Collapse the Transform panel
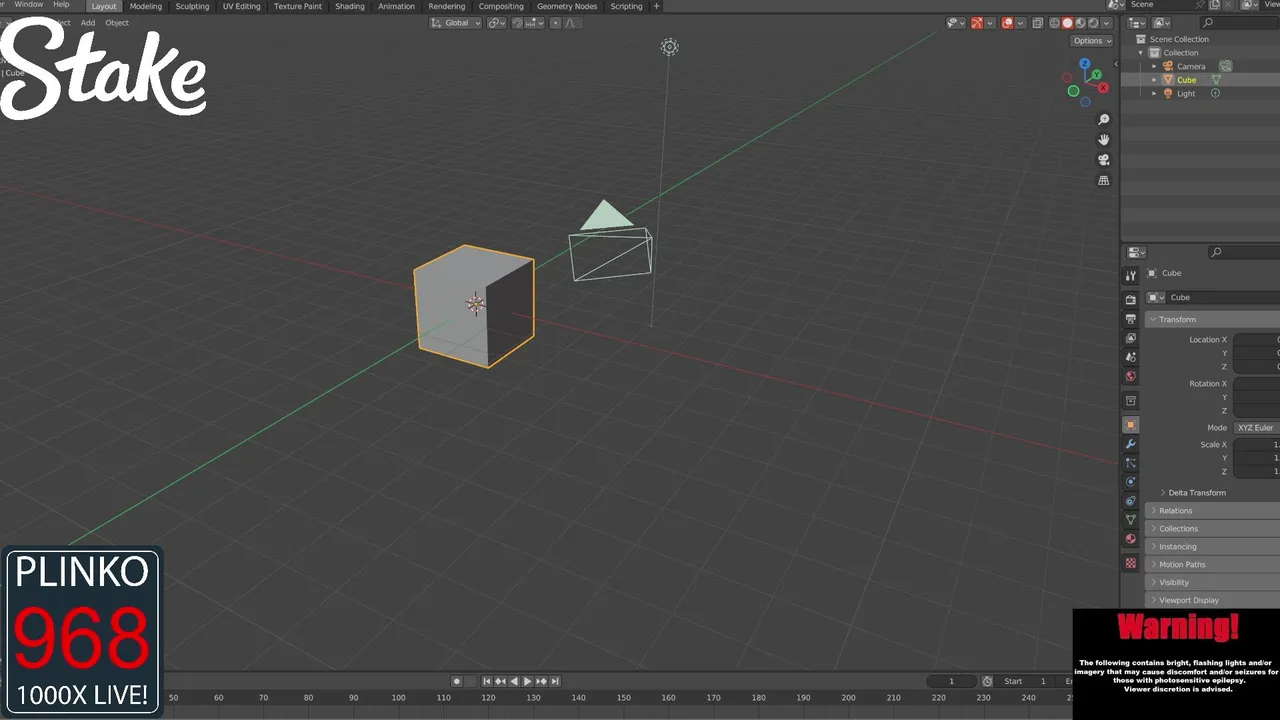Image resolution: width=1280 pixels, height=720 pixels. (1212, 319)
